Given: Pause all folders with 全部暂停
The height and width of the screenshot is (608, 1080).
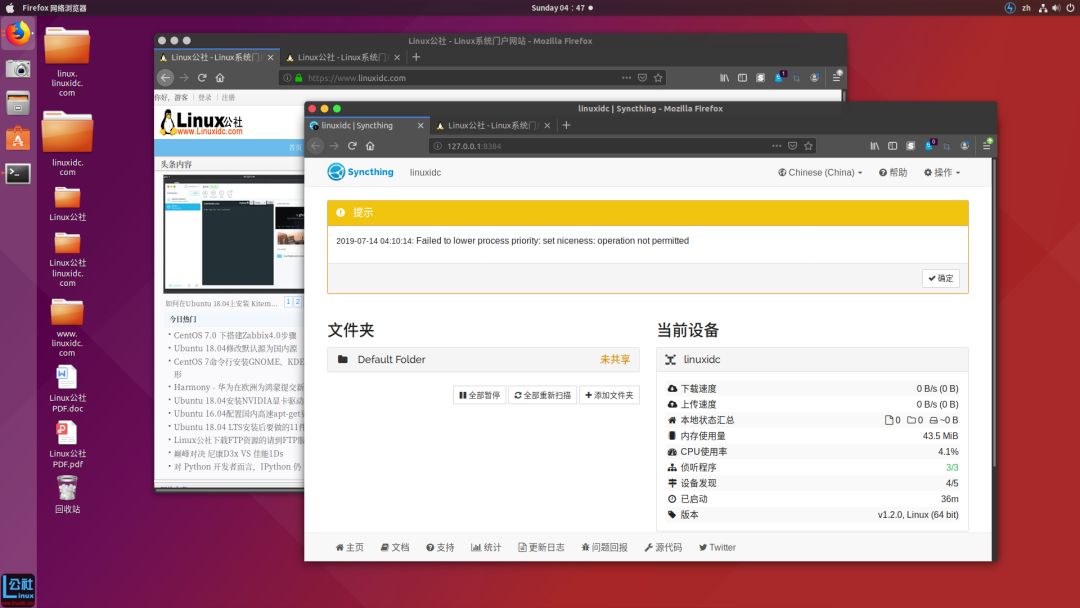Looking at the screenshot, I should tap(479, 395).
